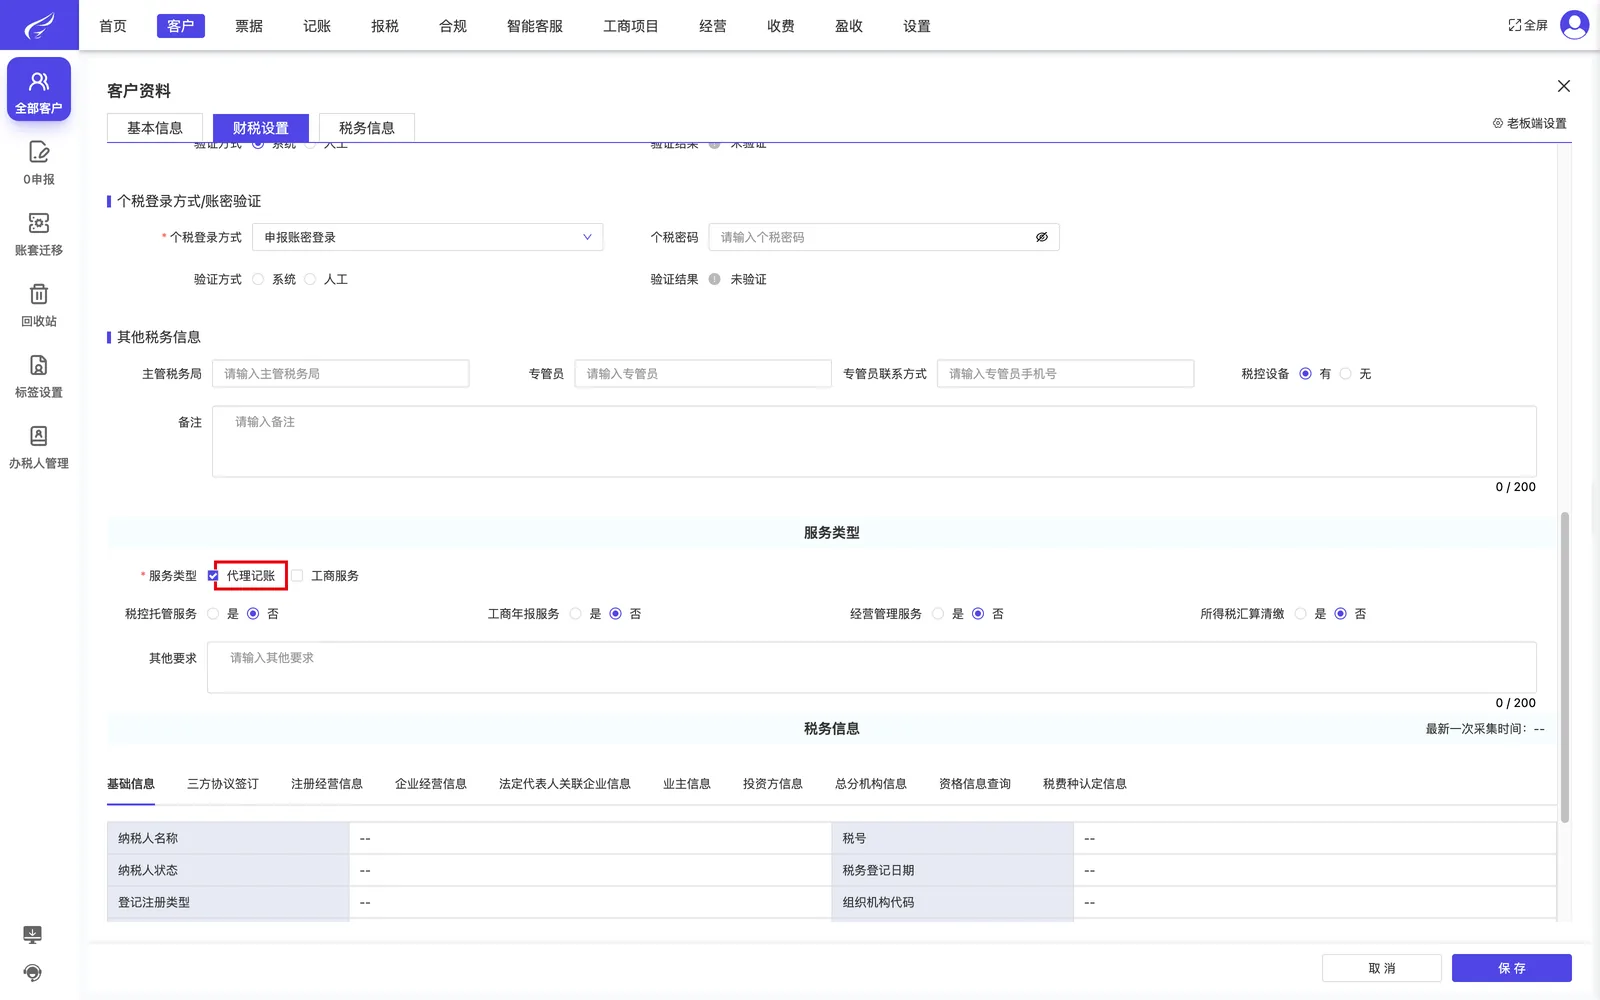The image size is (1600, 1000).
Task: Click the download client icon at sidebar bottom
Action: pyautogui.click(x=32, y=935)
